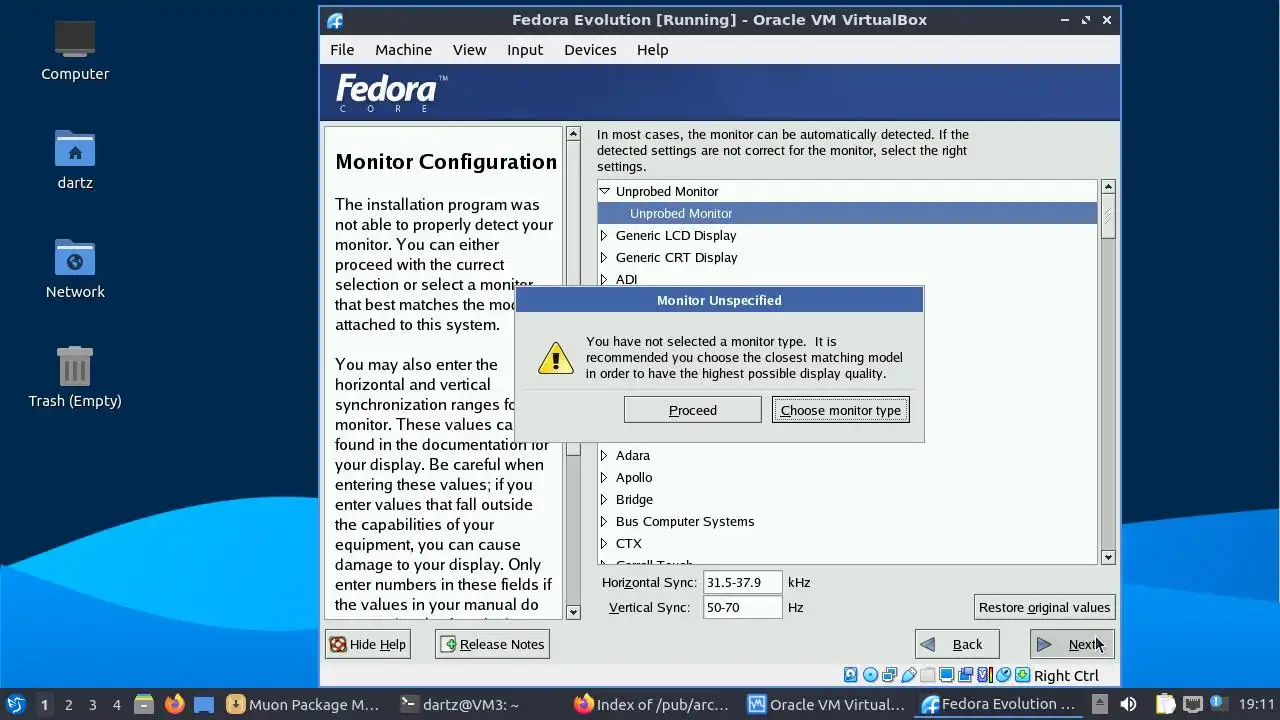Switch to Index of /pub Firefox window
Viewport: 1280px width, 720px height.
tap(652, 704)
